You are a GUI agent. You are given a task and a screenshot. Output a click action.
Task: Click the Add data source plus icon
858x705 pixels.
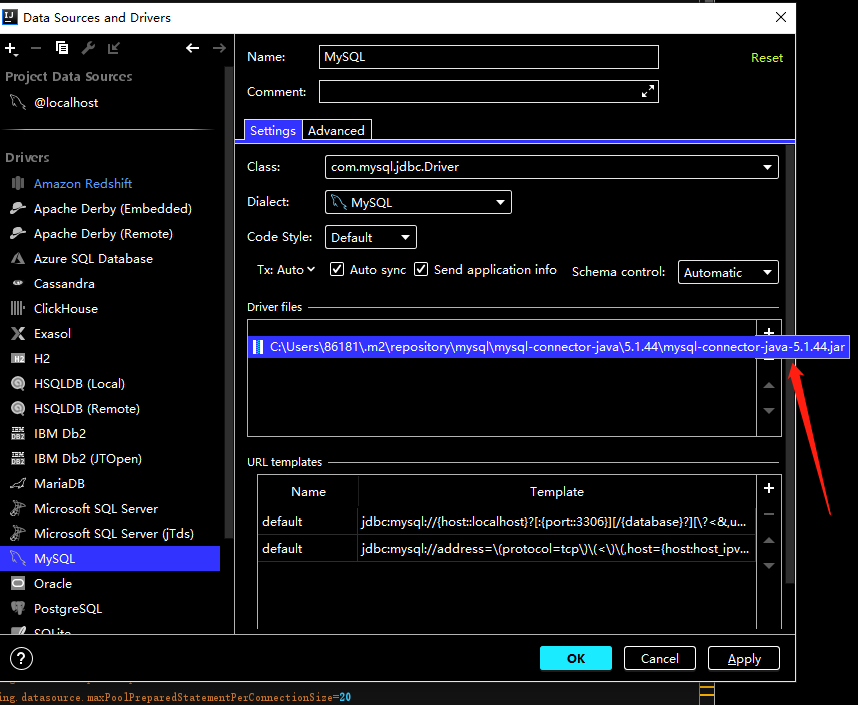click(x=11, y=49)
